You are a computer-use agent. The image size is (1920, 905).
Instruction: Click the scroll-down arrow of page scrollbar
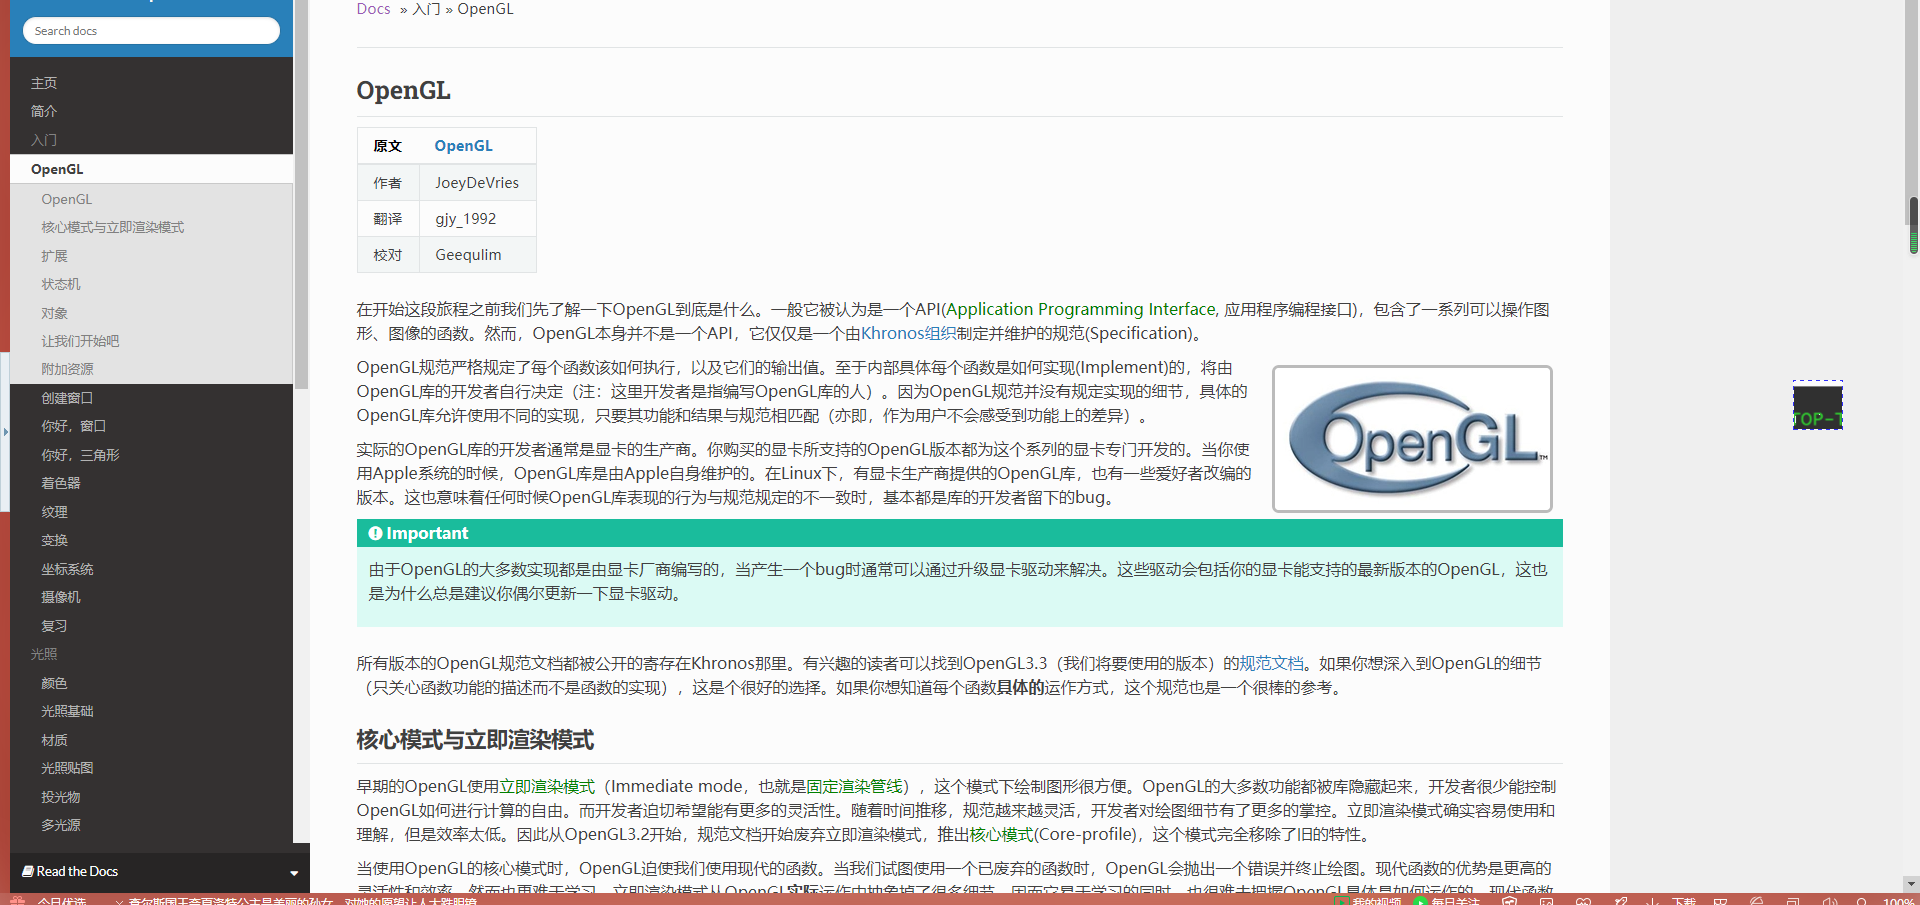(x=1913, y=884)
